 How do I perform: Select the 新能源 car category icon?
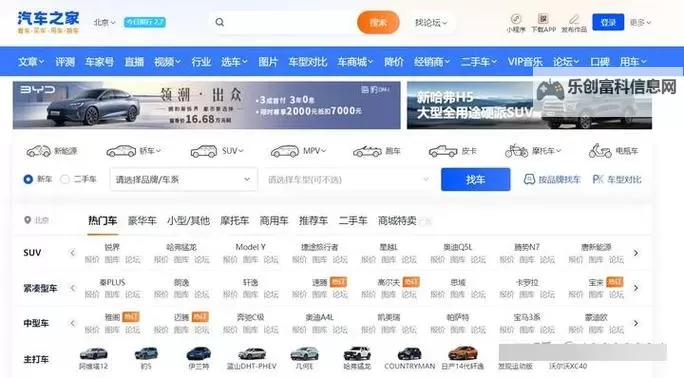(38, 151)
